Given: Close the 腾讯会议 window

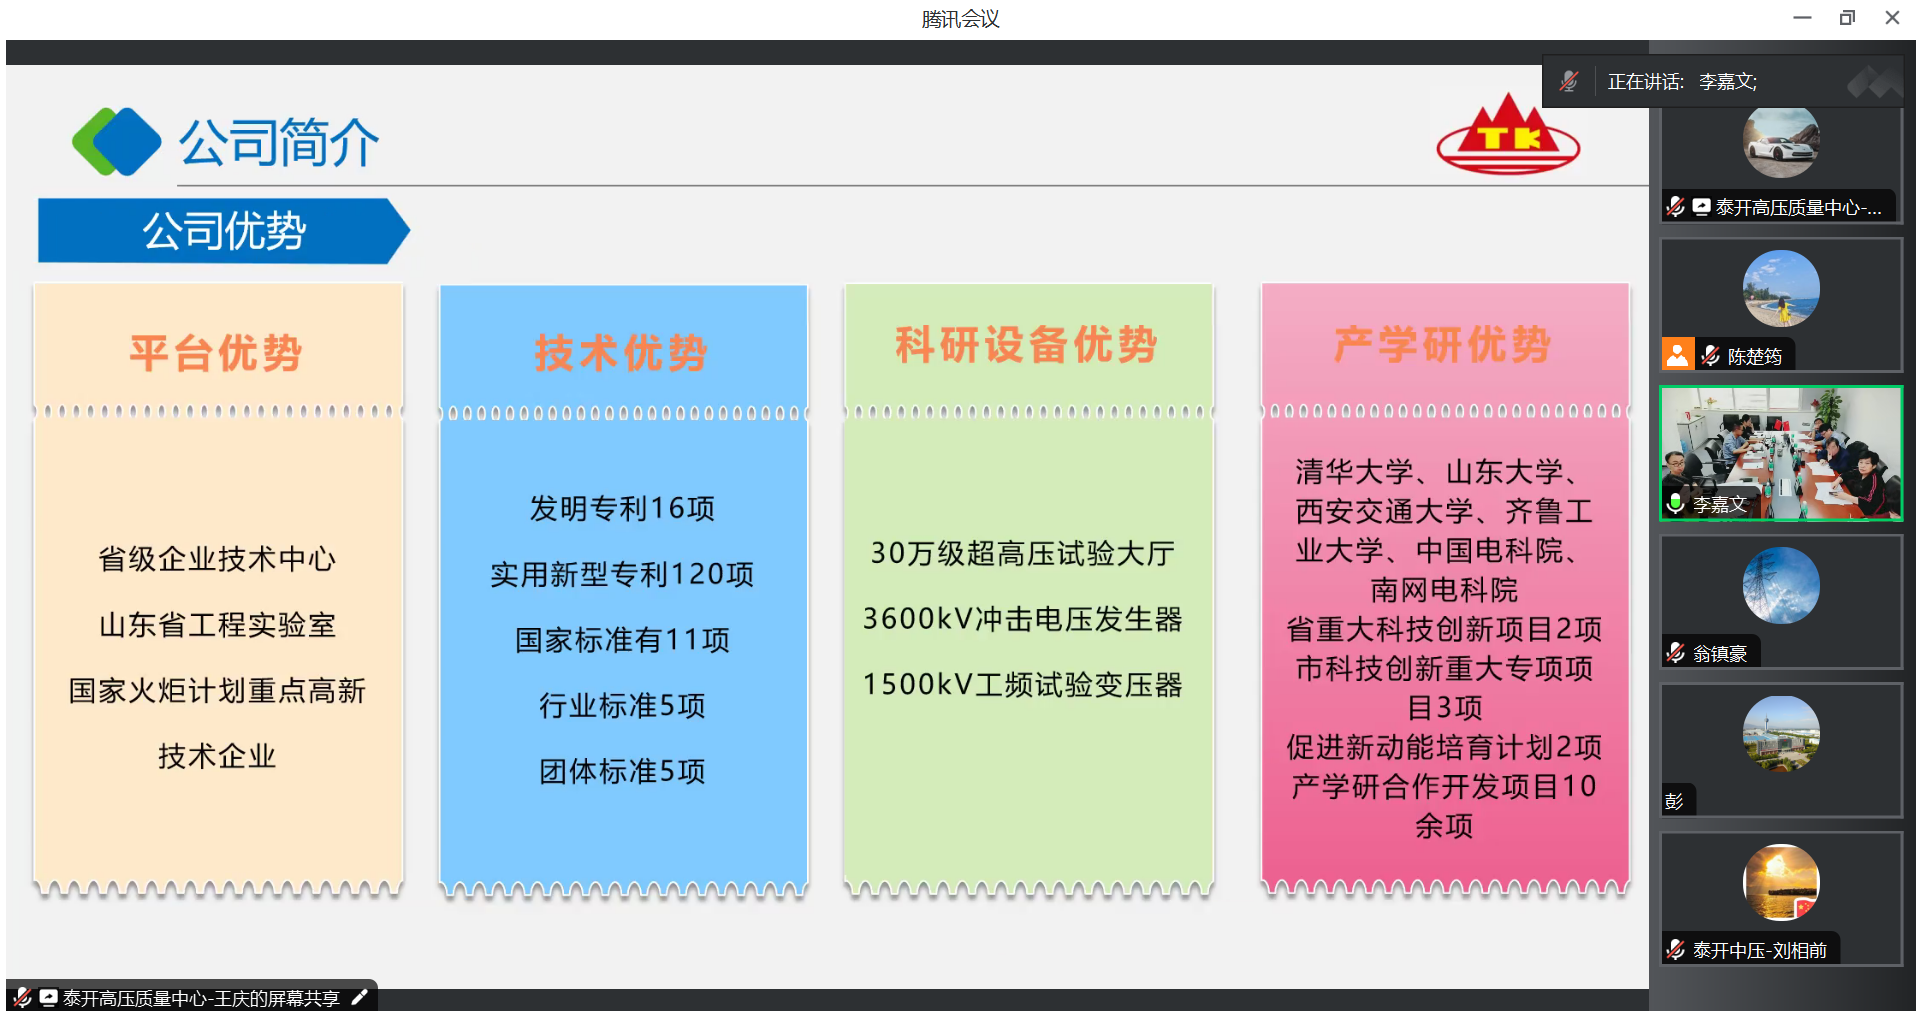Looking at the screenshot, I should [x=1892, y=18].
